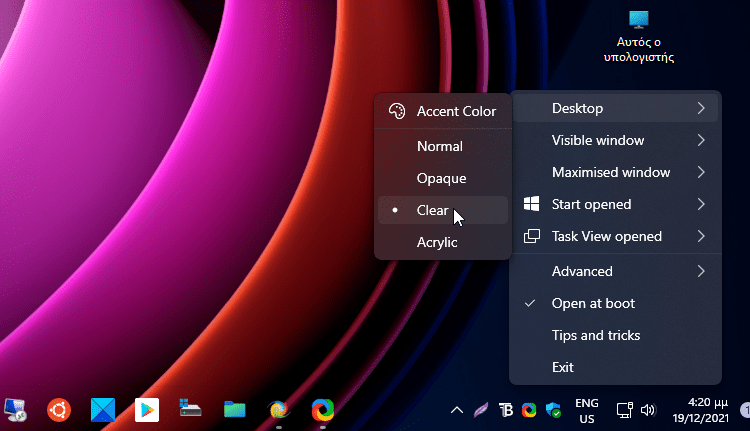Click the Accent Color palette icon
The height and width of the screenshot is (431, 750).
(397, 111)
